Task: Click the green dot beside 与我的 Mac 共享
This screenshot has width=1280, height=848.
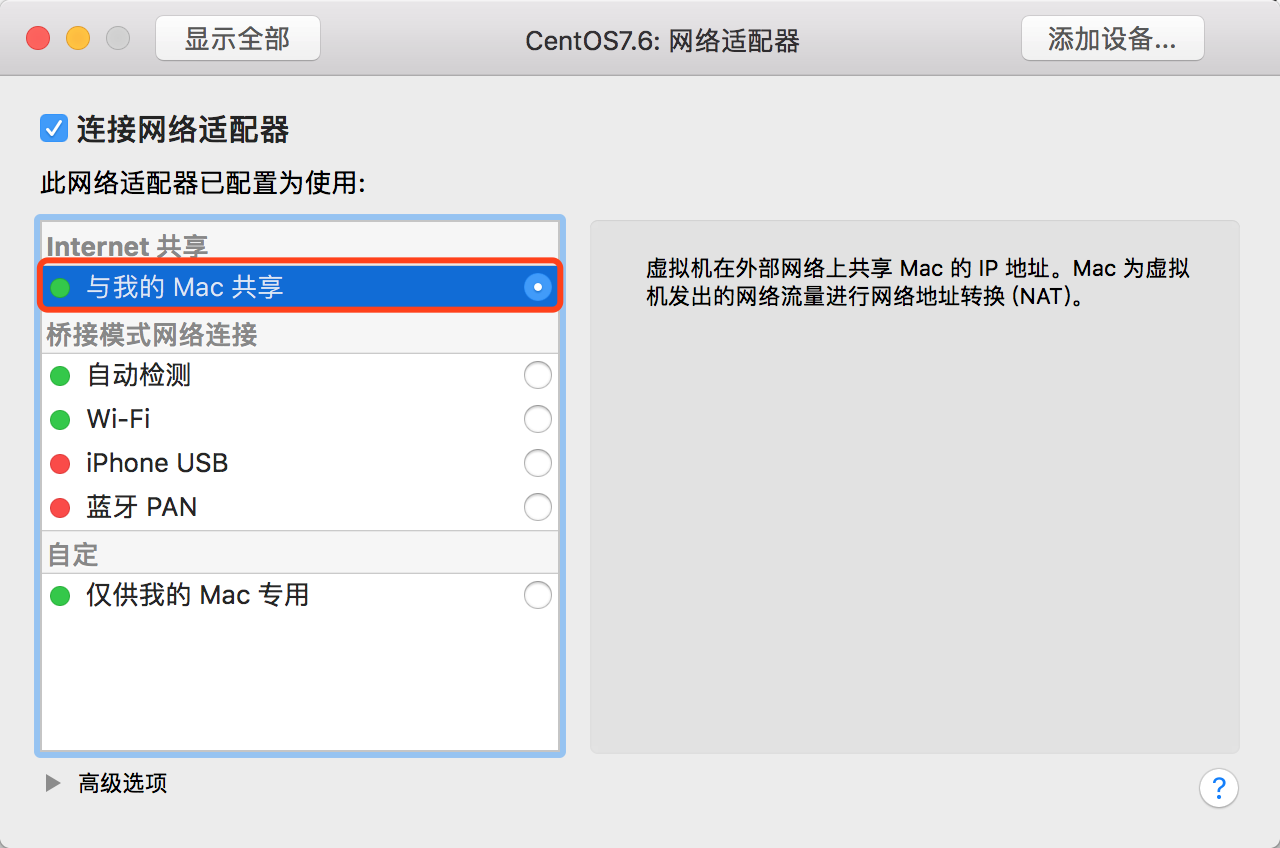Action: coord(60,288)
